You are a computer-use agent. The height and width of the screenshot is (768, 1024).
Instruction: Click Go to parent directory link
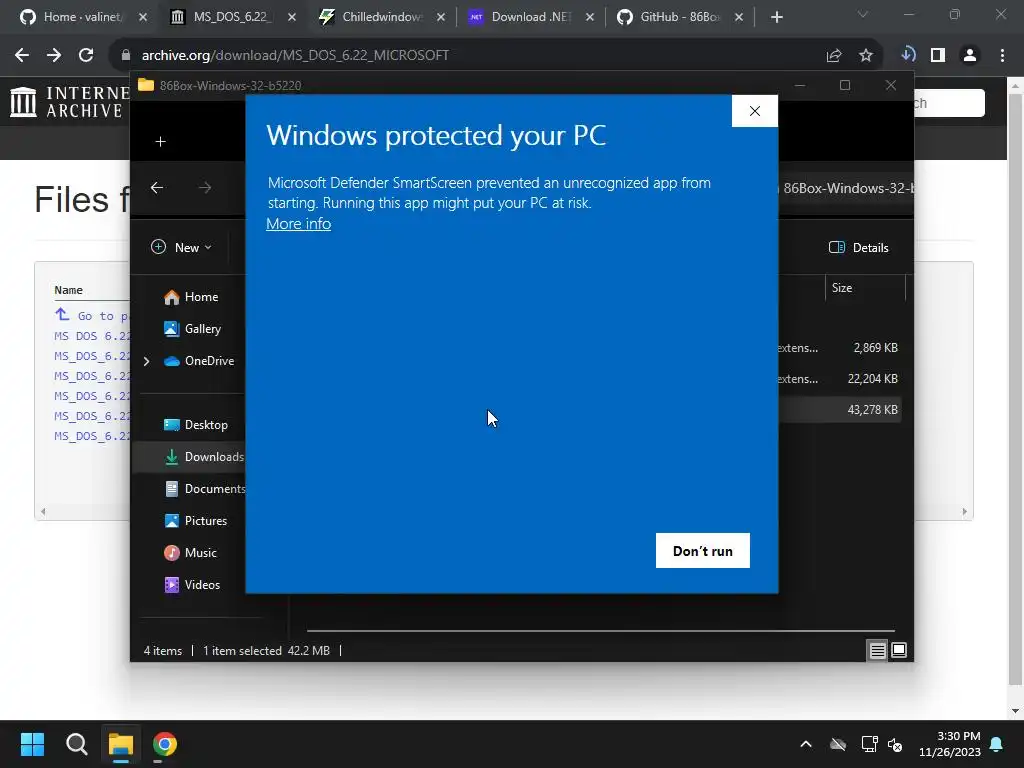tap(92, 315)
